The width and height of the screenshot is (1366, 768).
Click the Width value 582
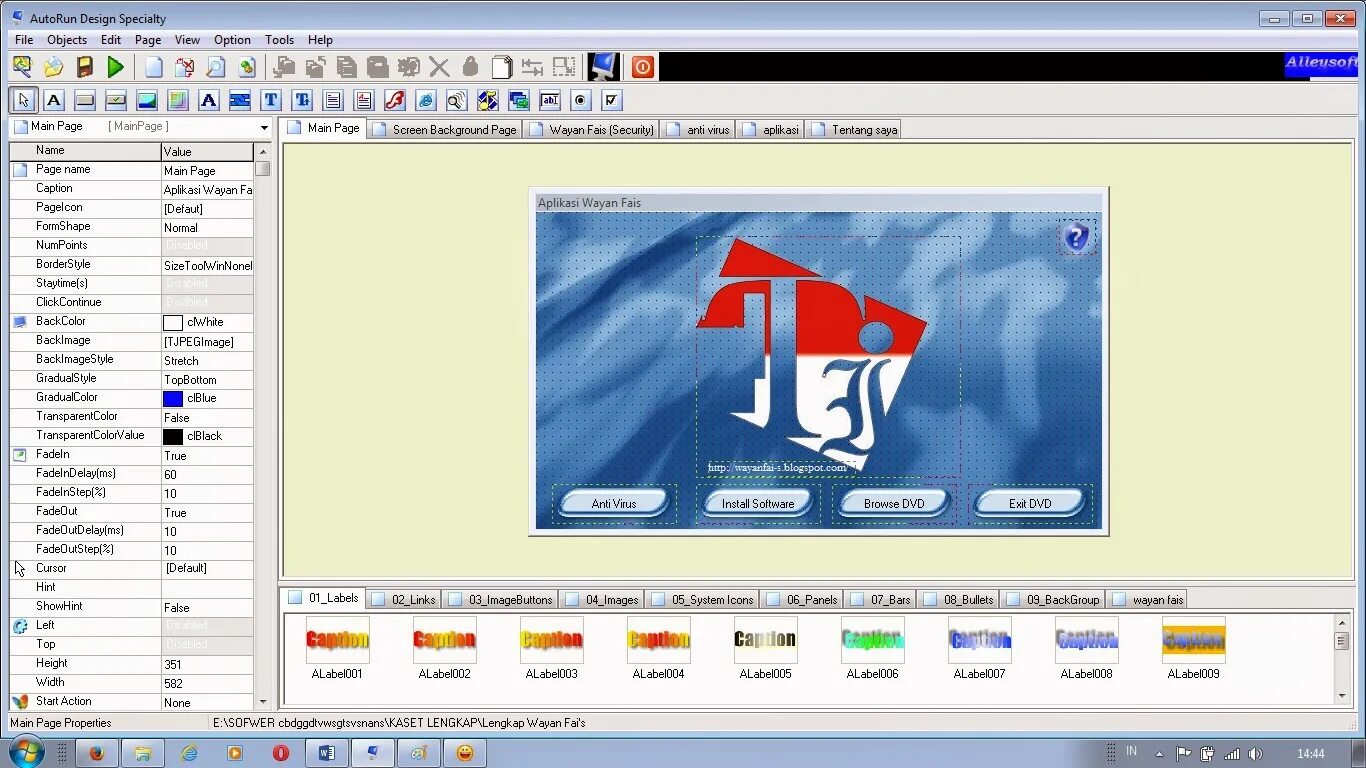(x=207, y=683)
